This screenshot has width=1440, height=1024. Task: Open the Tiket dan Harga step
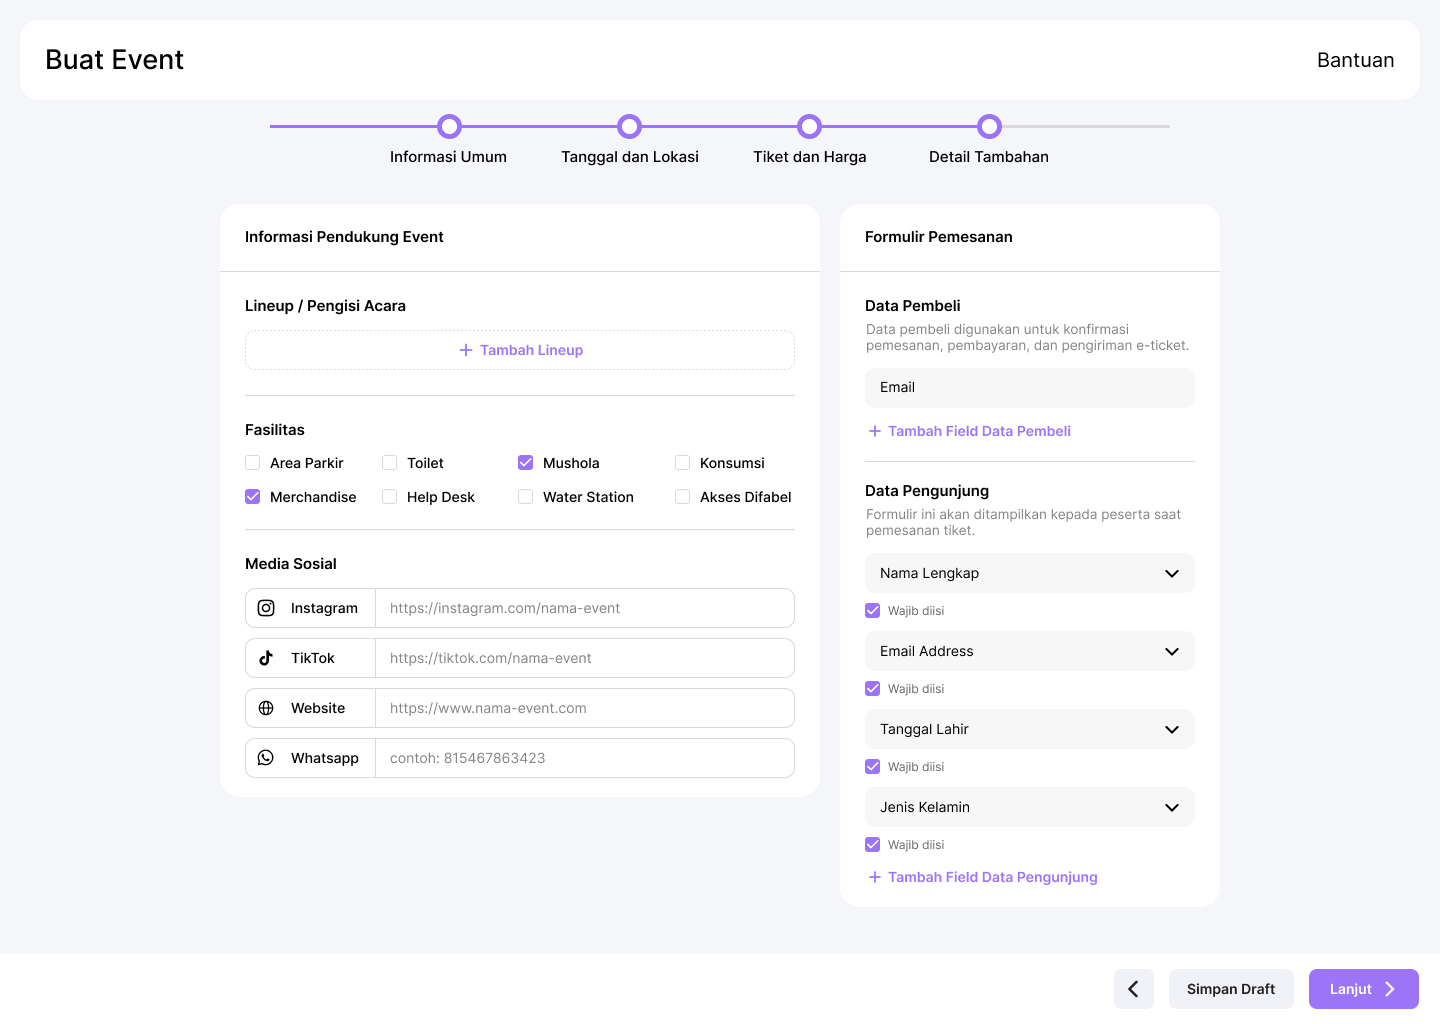810,157
